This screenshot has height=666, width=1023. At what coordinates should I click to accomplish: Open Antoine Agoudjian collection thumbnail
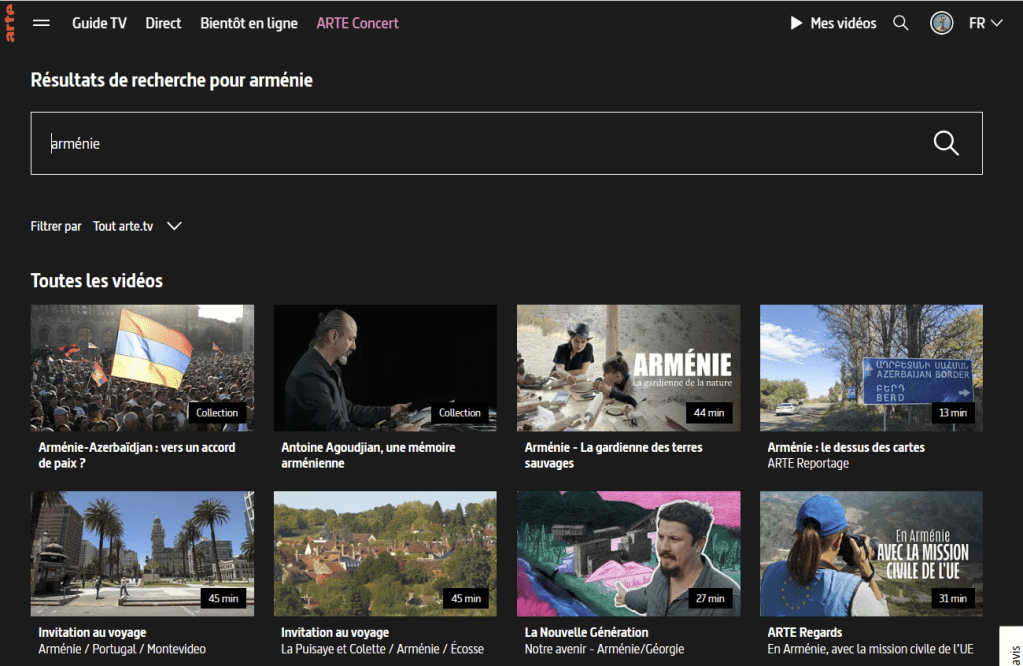[x=385, y=367]
